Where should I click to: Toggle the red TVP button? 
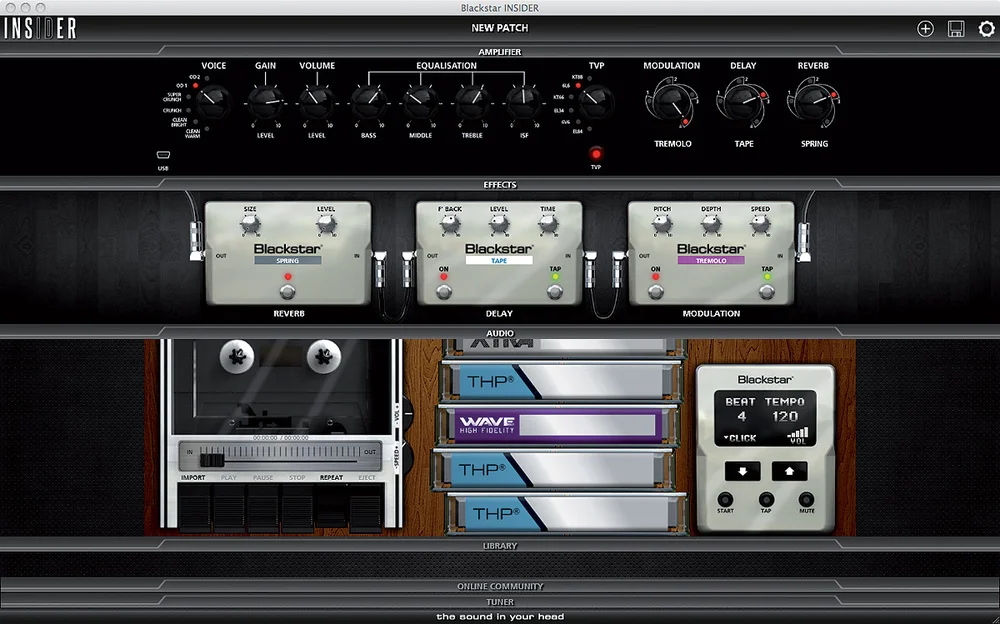(596, 154)
